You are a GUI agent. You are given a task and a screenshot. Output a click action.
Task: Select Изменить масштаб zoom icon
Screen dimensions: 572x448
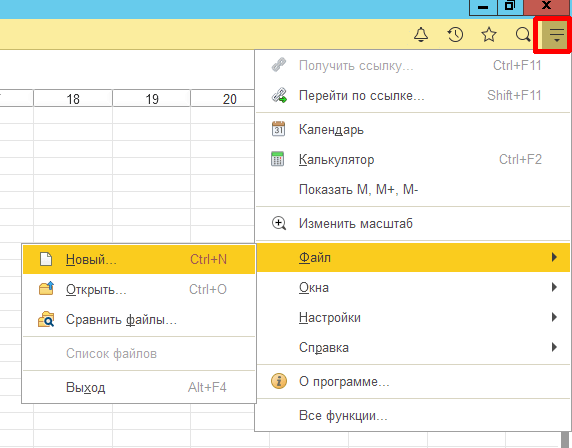pos(279,223)
